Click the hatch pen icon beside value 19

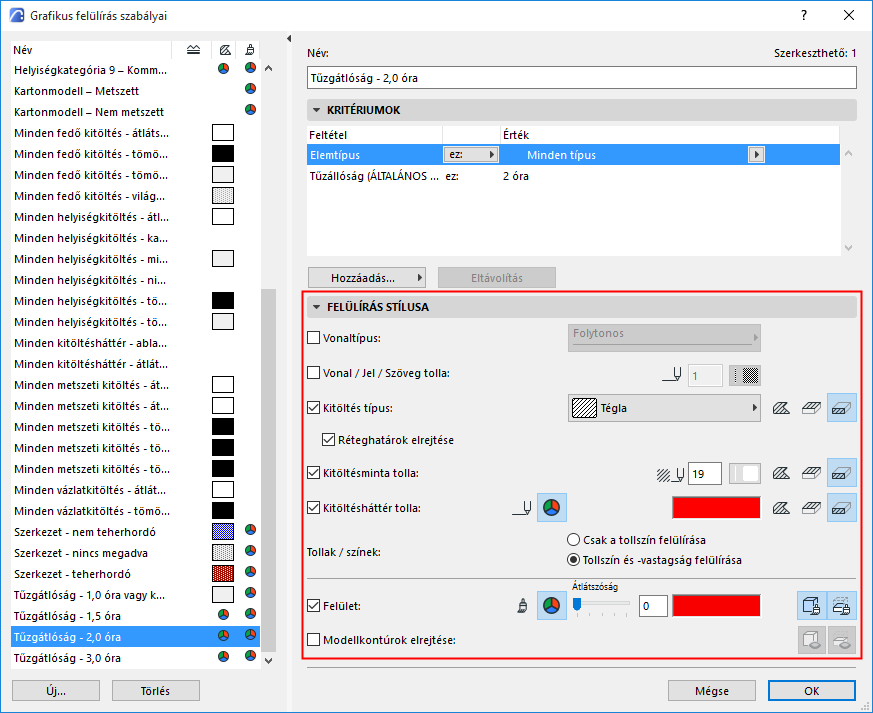(x=670, y=474)
